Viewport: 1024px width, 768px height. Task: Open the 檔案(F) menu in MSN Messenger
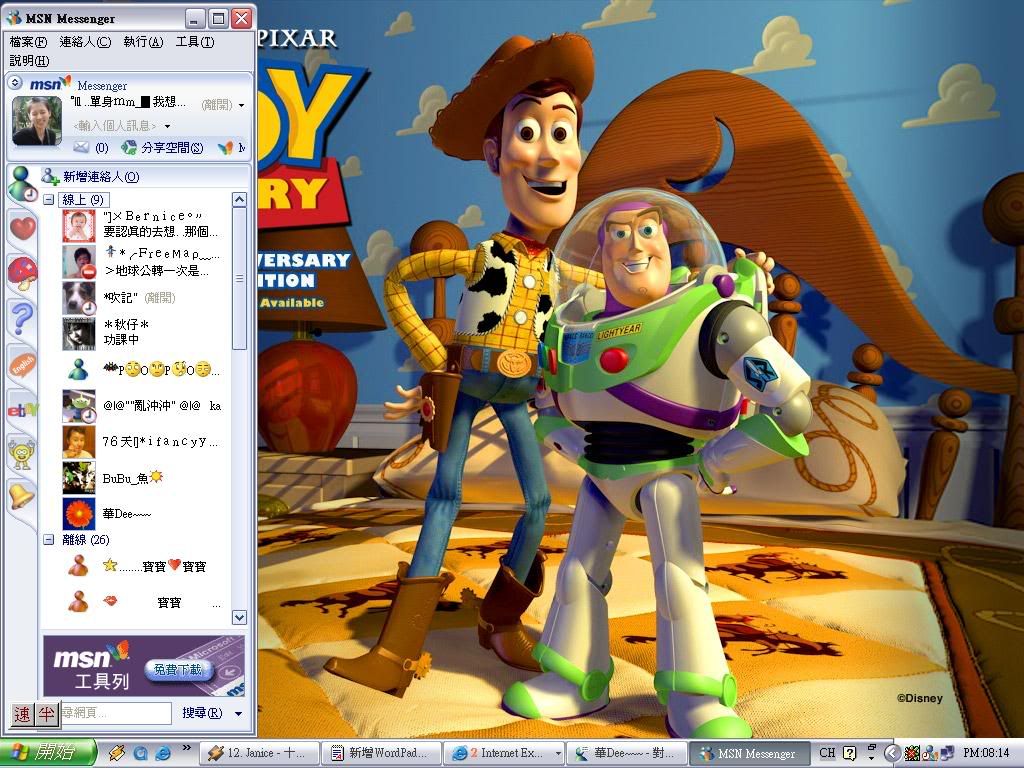coord(28,42)
